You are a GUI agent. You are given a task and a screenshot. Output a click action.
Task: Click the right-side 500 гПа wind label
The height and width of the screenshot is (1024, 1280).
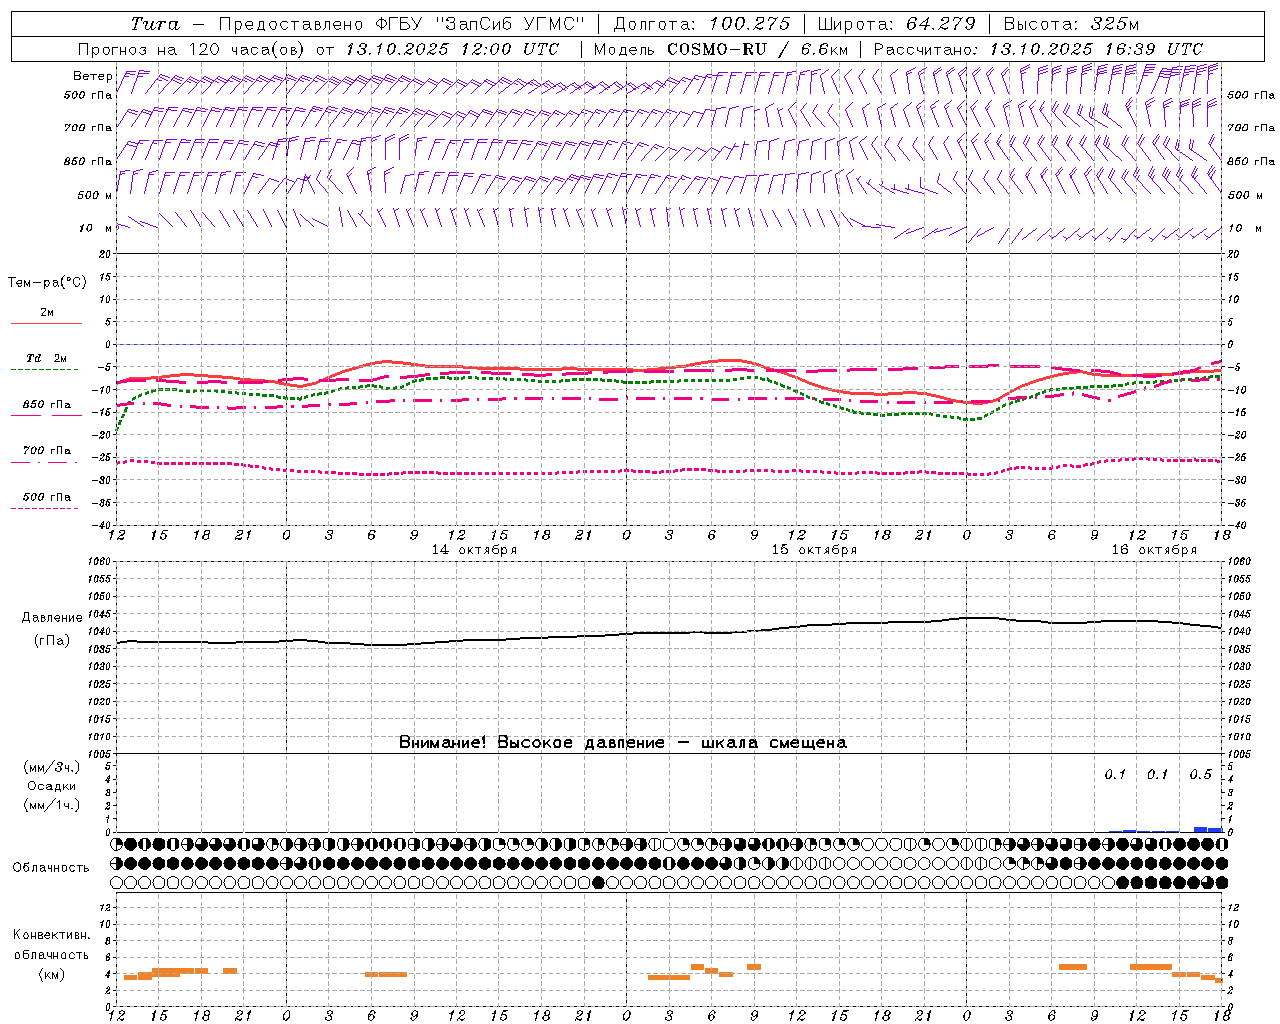(1251, 95)
